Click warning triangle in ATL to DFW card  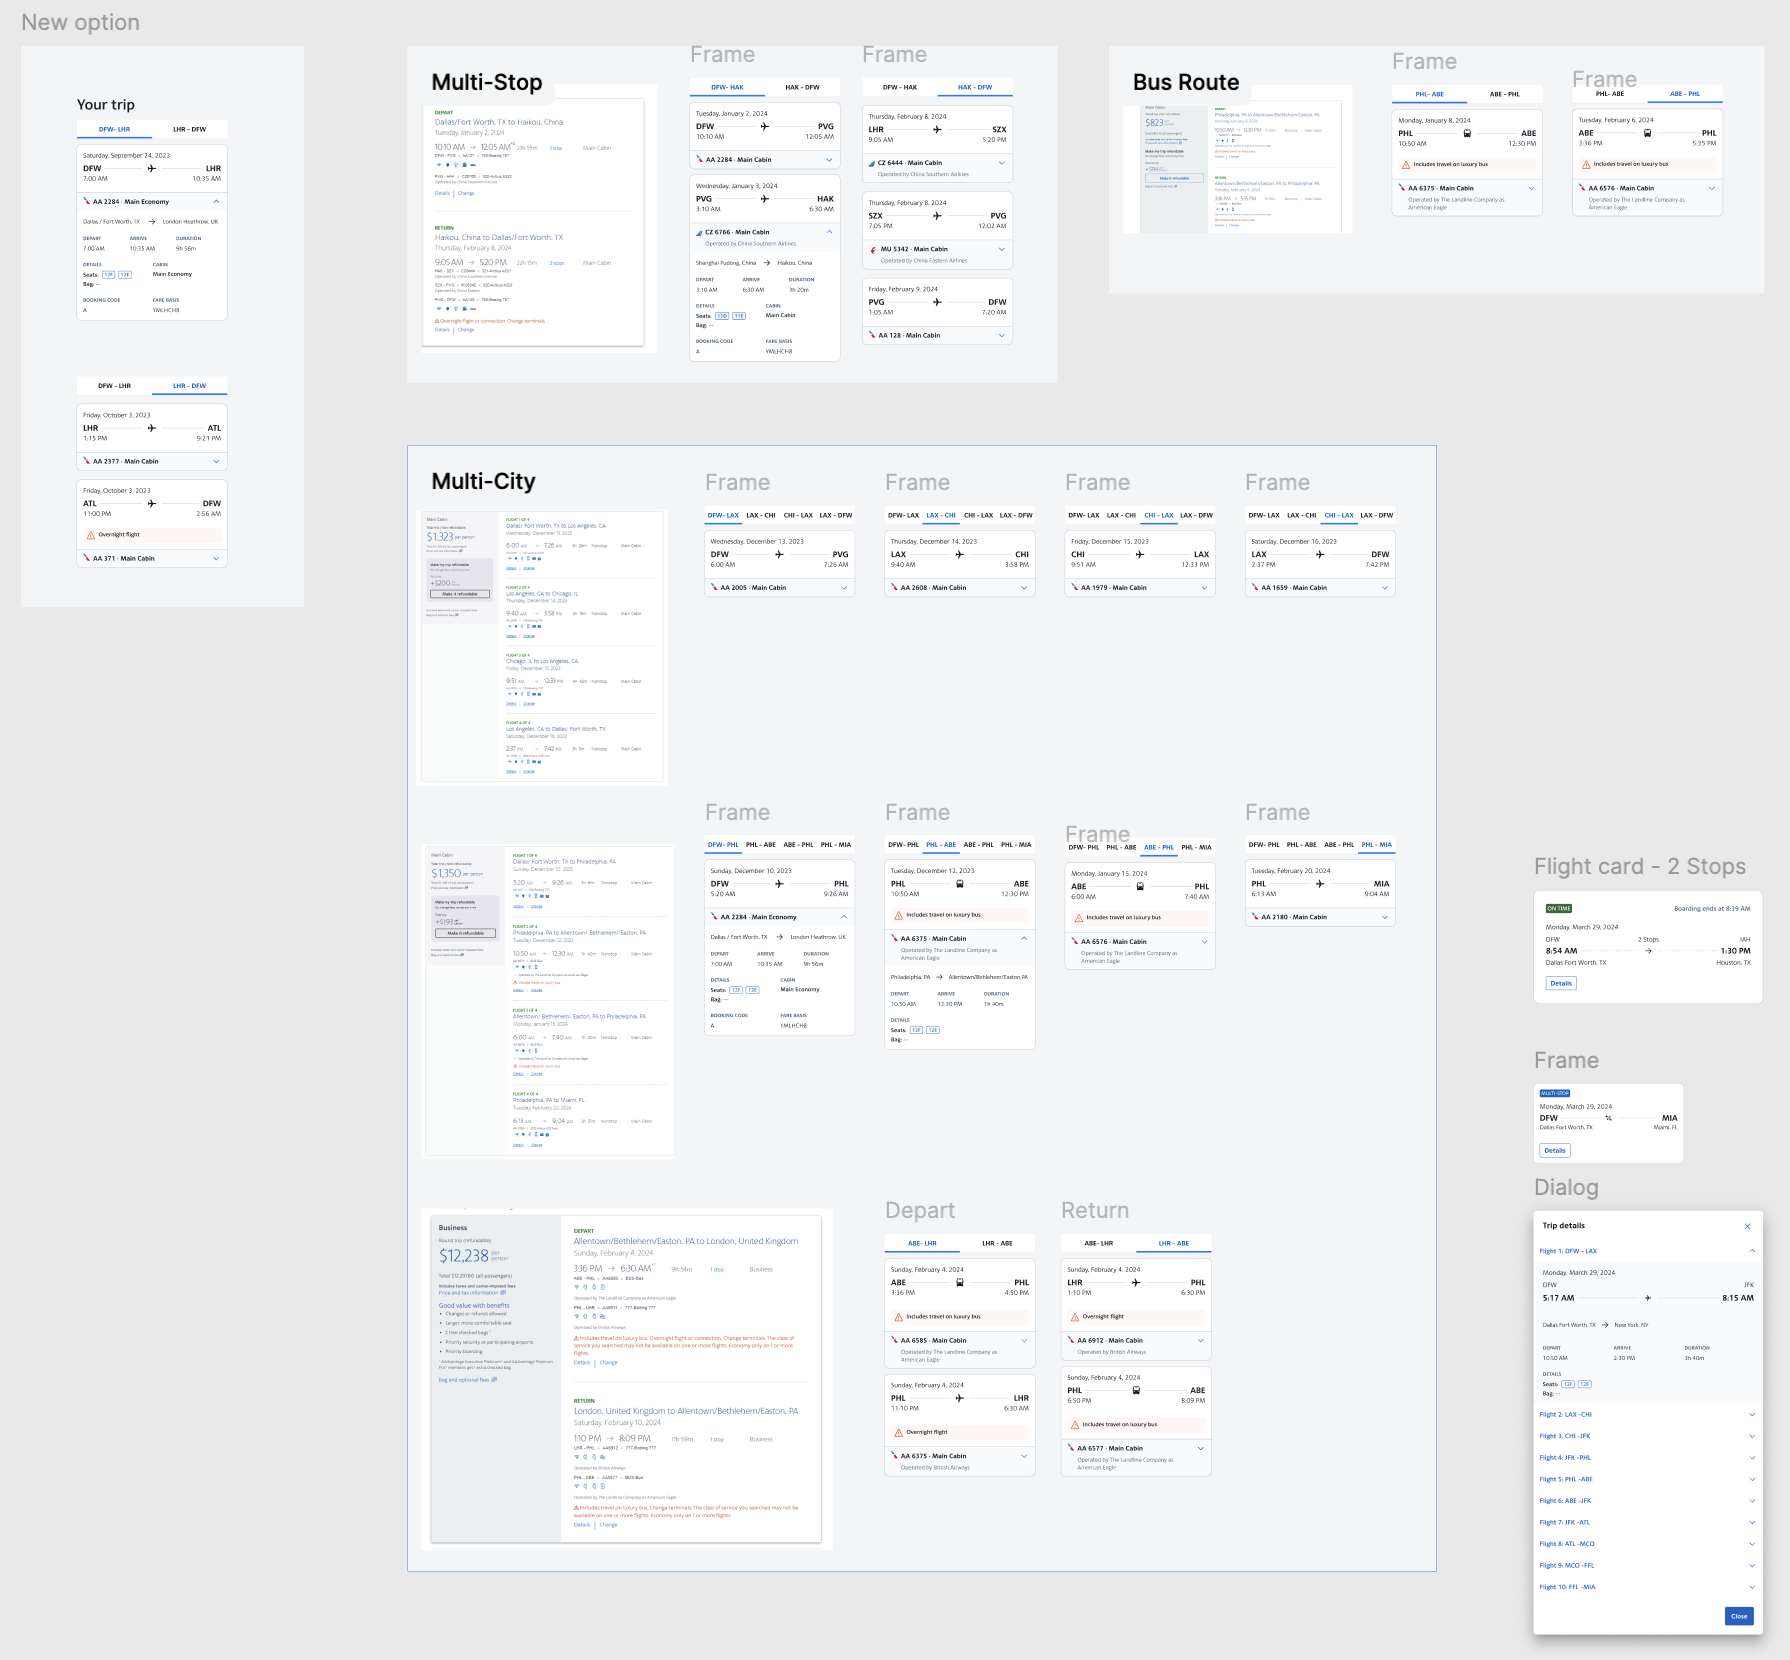[91, 535]
